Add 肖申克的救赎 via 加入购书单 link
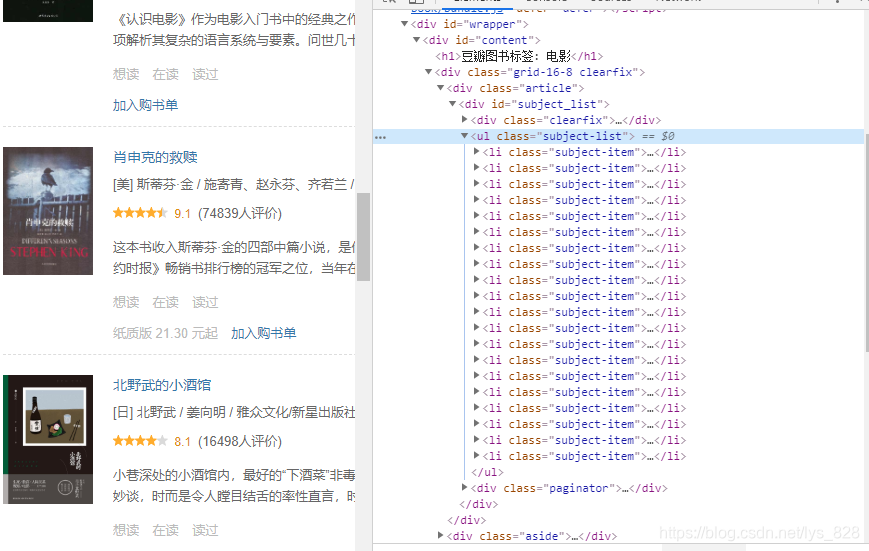The image size is (869, 551). pyautogui.click(x=263, y=333)
